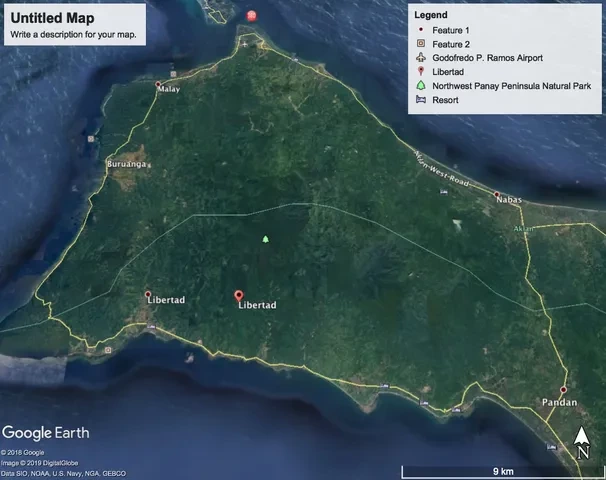Click the Feature 2 square marker on the coast north of Buruanga
Screen dimensions: 606x480
[x=91, y=139]
